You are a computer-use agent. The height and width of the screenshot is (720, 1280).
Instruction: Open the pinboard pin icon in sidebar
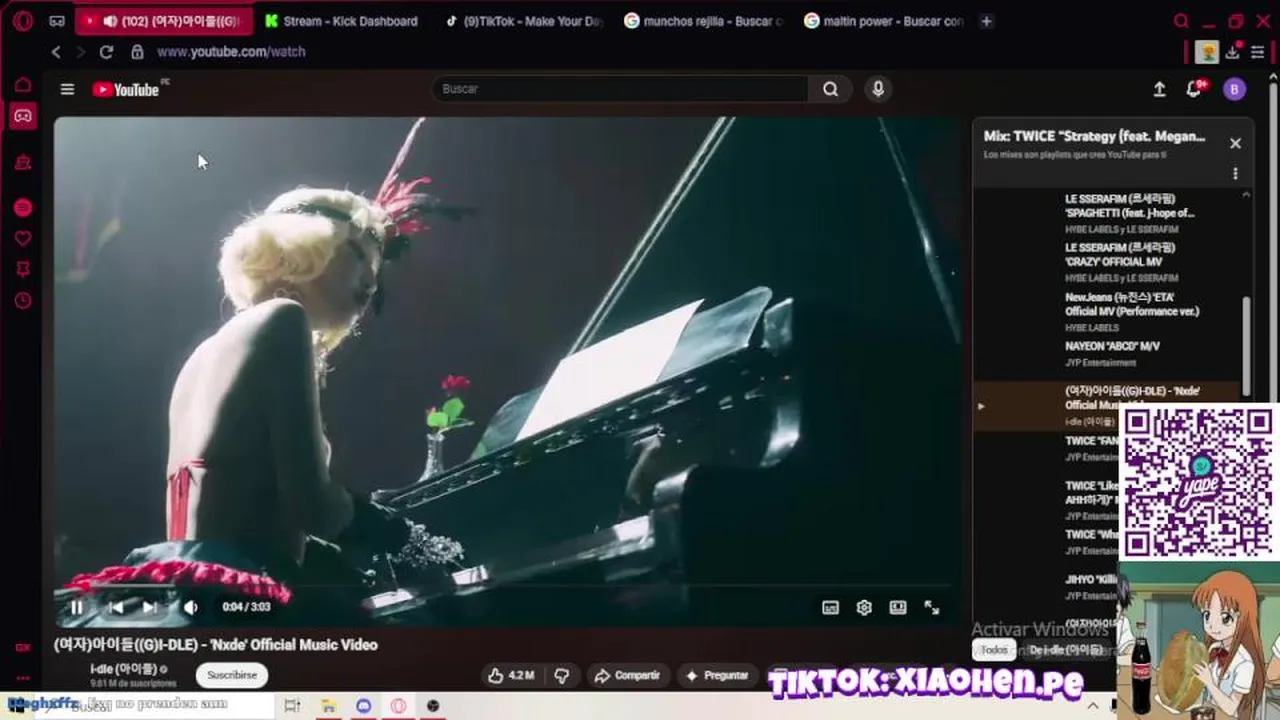(22, 269)
